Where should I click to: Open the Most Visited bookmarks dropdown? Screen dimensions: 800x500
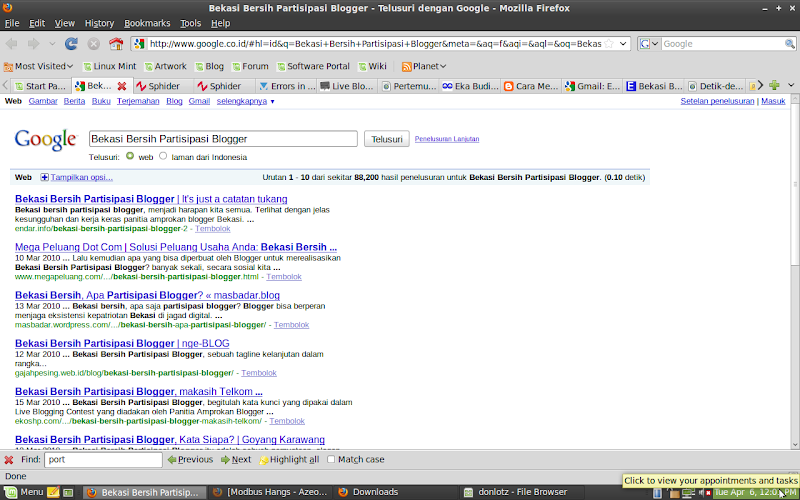[x=38, y=66]
